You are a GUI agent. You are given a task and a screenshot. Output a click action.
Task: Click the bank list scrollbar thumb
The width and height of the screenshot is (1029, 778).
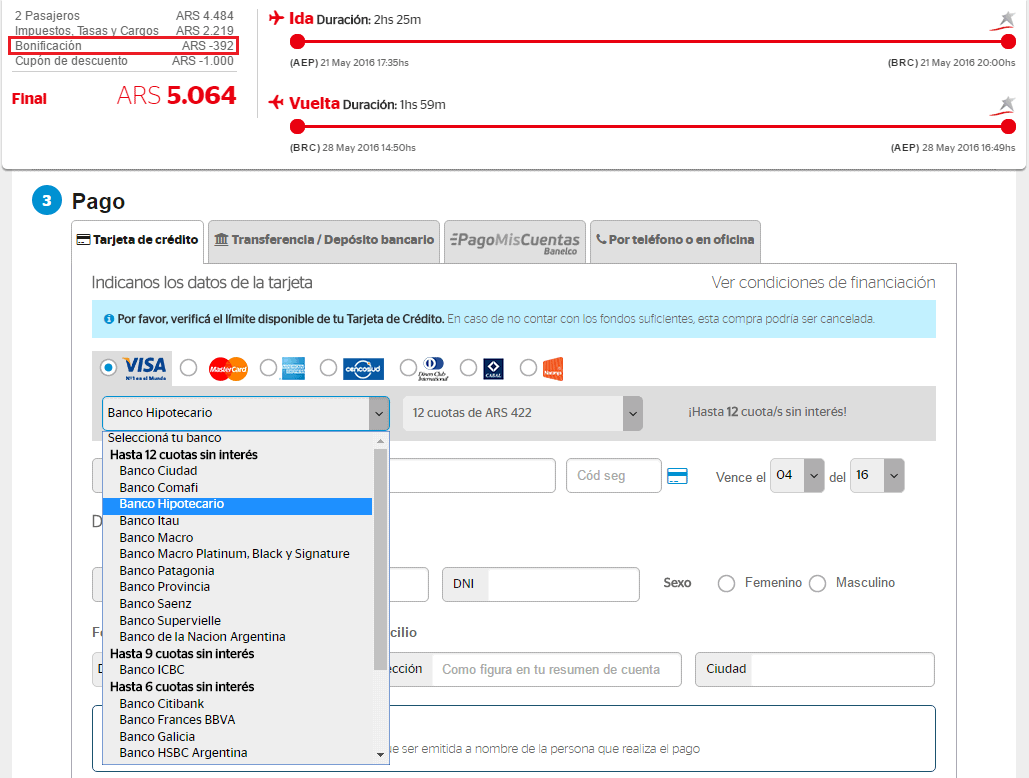tap(380, 560)
